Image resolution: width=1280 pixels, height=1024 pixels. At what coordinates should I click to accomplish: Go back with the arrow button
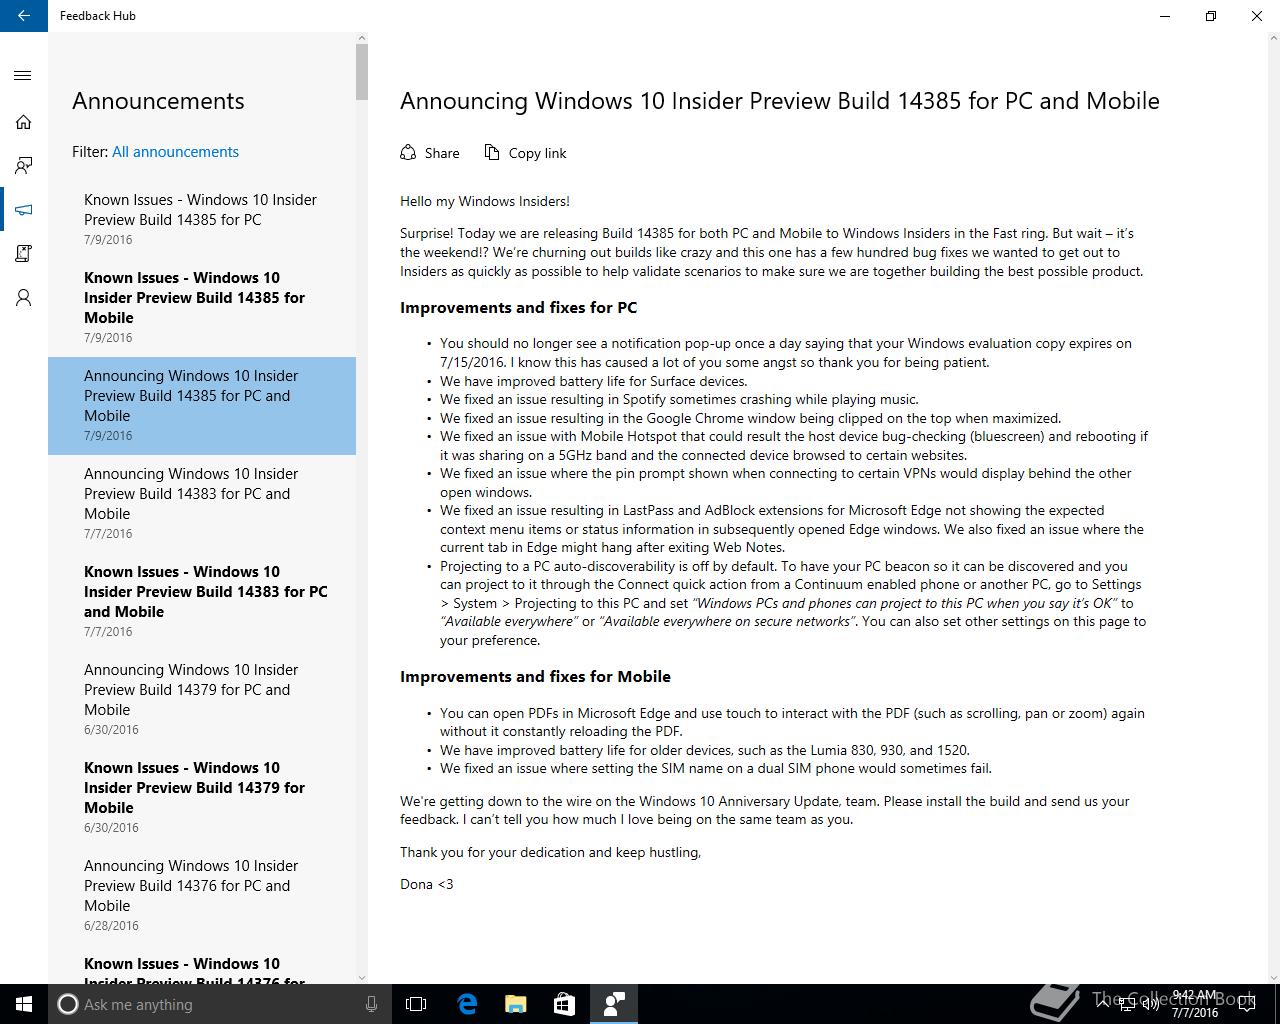[x=24, y=16]
